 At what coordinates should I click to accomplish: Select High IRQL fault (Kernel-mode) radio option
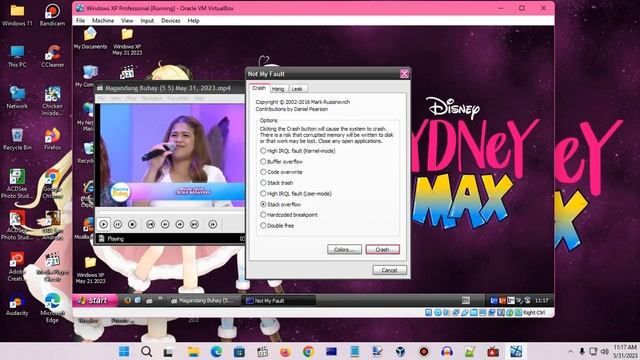[x=298, y=151]
